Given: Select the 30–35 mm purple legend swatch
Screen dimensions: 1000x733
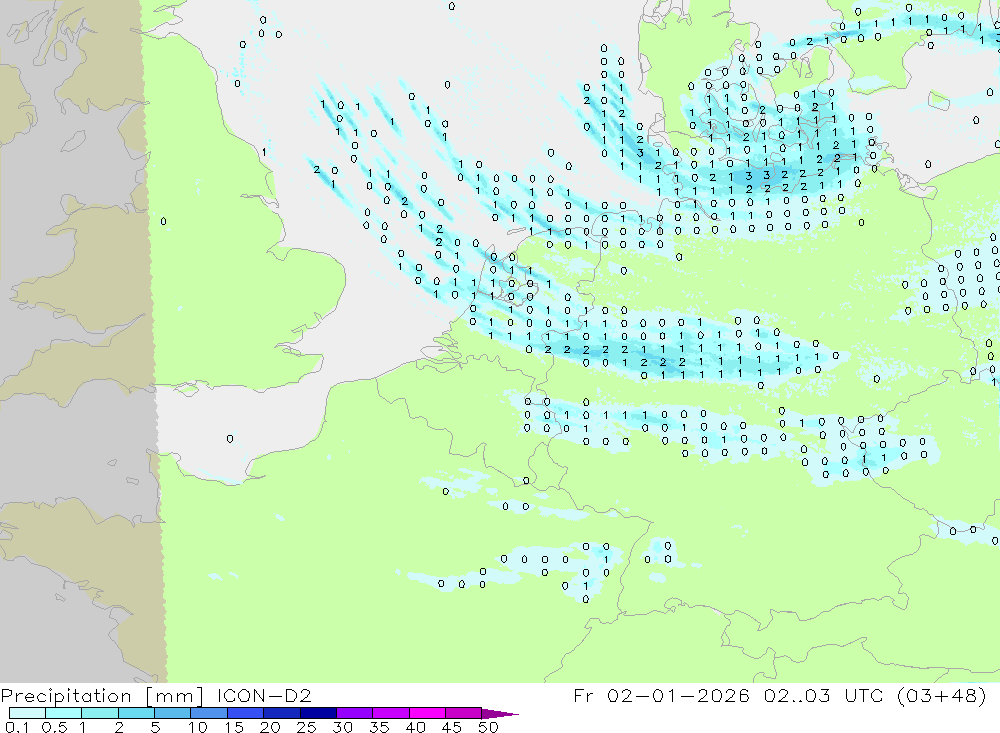Looking at the screenshot, I should pyautogui.click(x=354, y=713).
